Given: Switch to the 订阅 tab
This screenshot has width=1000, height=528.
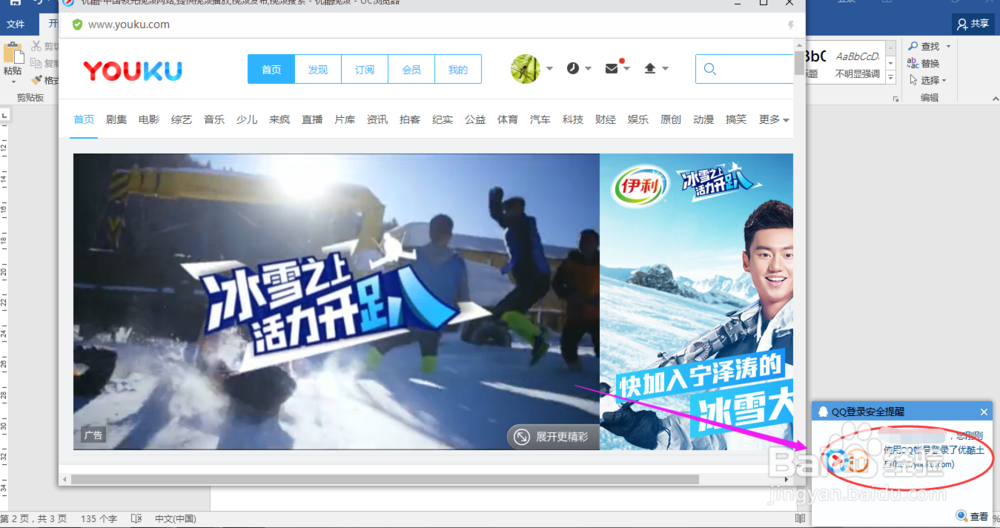Looking at the screenshot, I should click(364, 69).
